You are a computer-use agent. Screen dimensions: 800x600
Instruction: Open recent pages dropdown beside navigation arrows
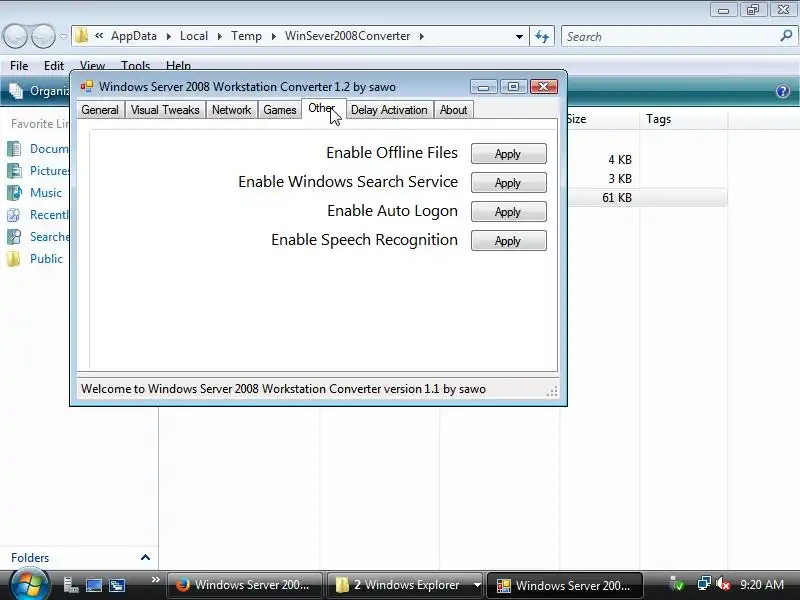(63, 36)
